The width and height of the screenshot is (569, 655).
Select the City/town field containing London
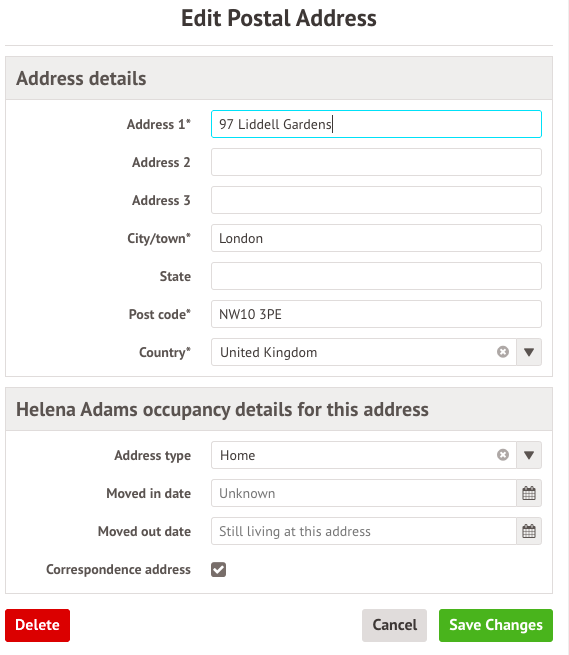tap(376, 238)
